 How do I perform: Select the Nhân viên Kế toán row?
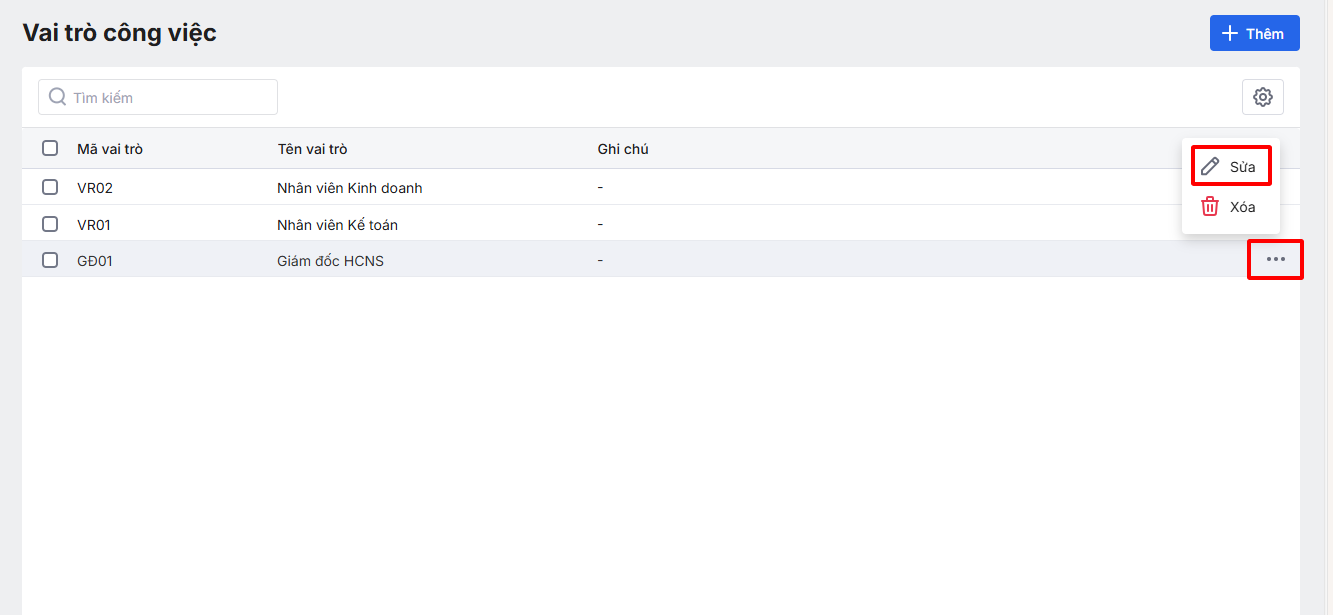337,225
